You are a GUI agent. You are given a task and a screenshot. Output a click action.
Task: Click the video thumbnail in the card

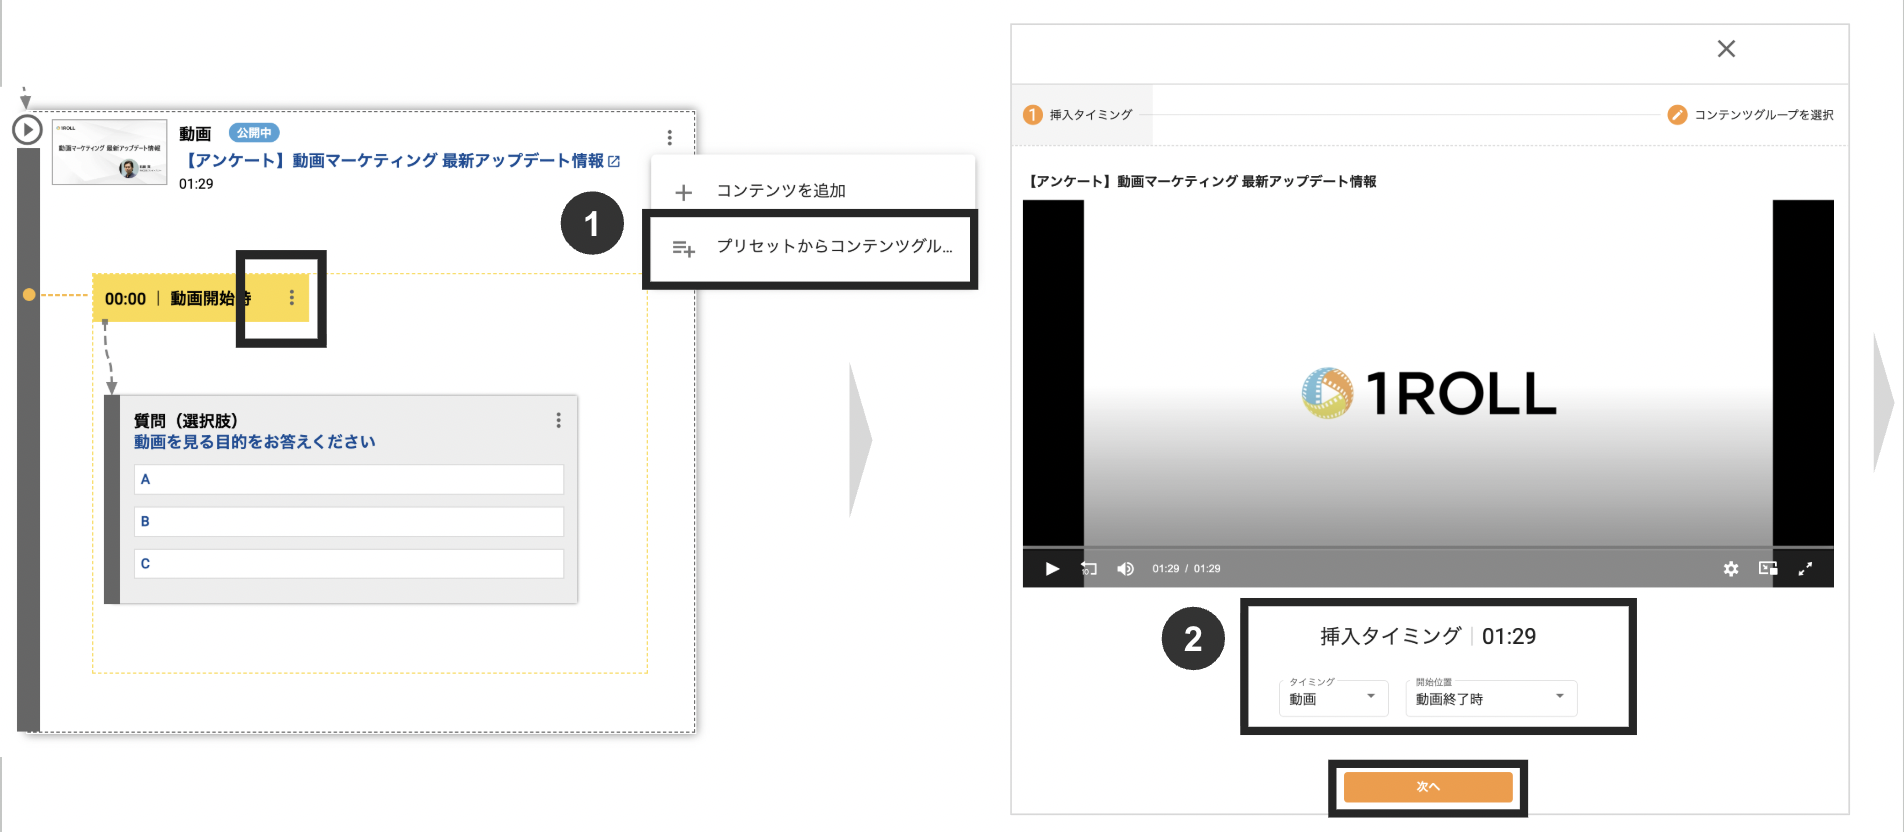(109, 152)
